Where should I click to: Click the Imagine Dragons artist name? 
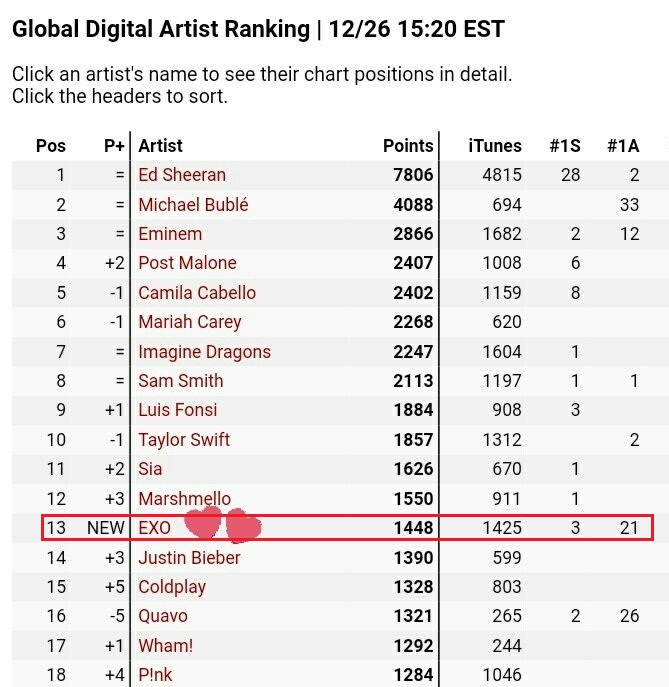pyautogui.click(x=204, y=352)
